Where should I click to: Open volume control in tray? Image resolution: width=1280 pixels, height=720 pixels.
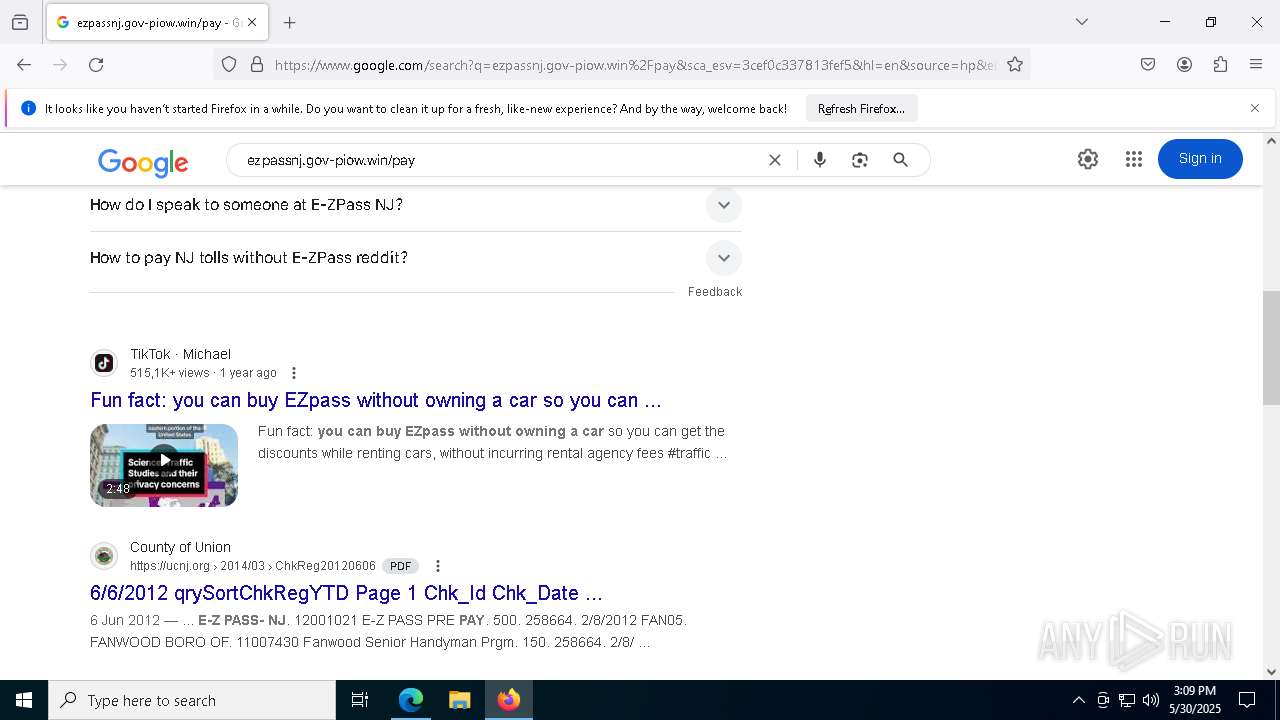[x=1151, y=700]
